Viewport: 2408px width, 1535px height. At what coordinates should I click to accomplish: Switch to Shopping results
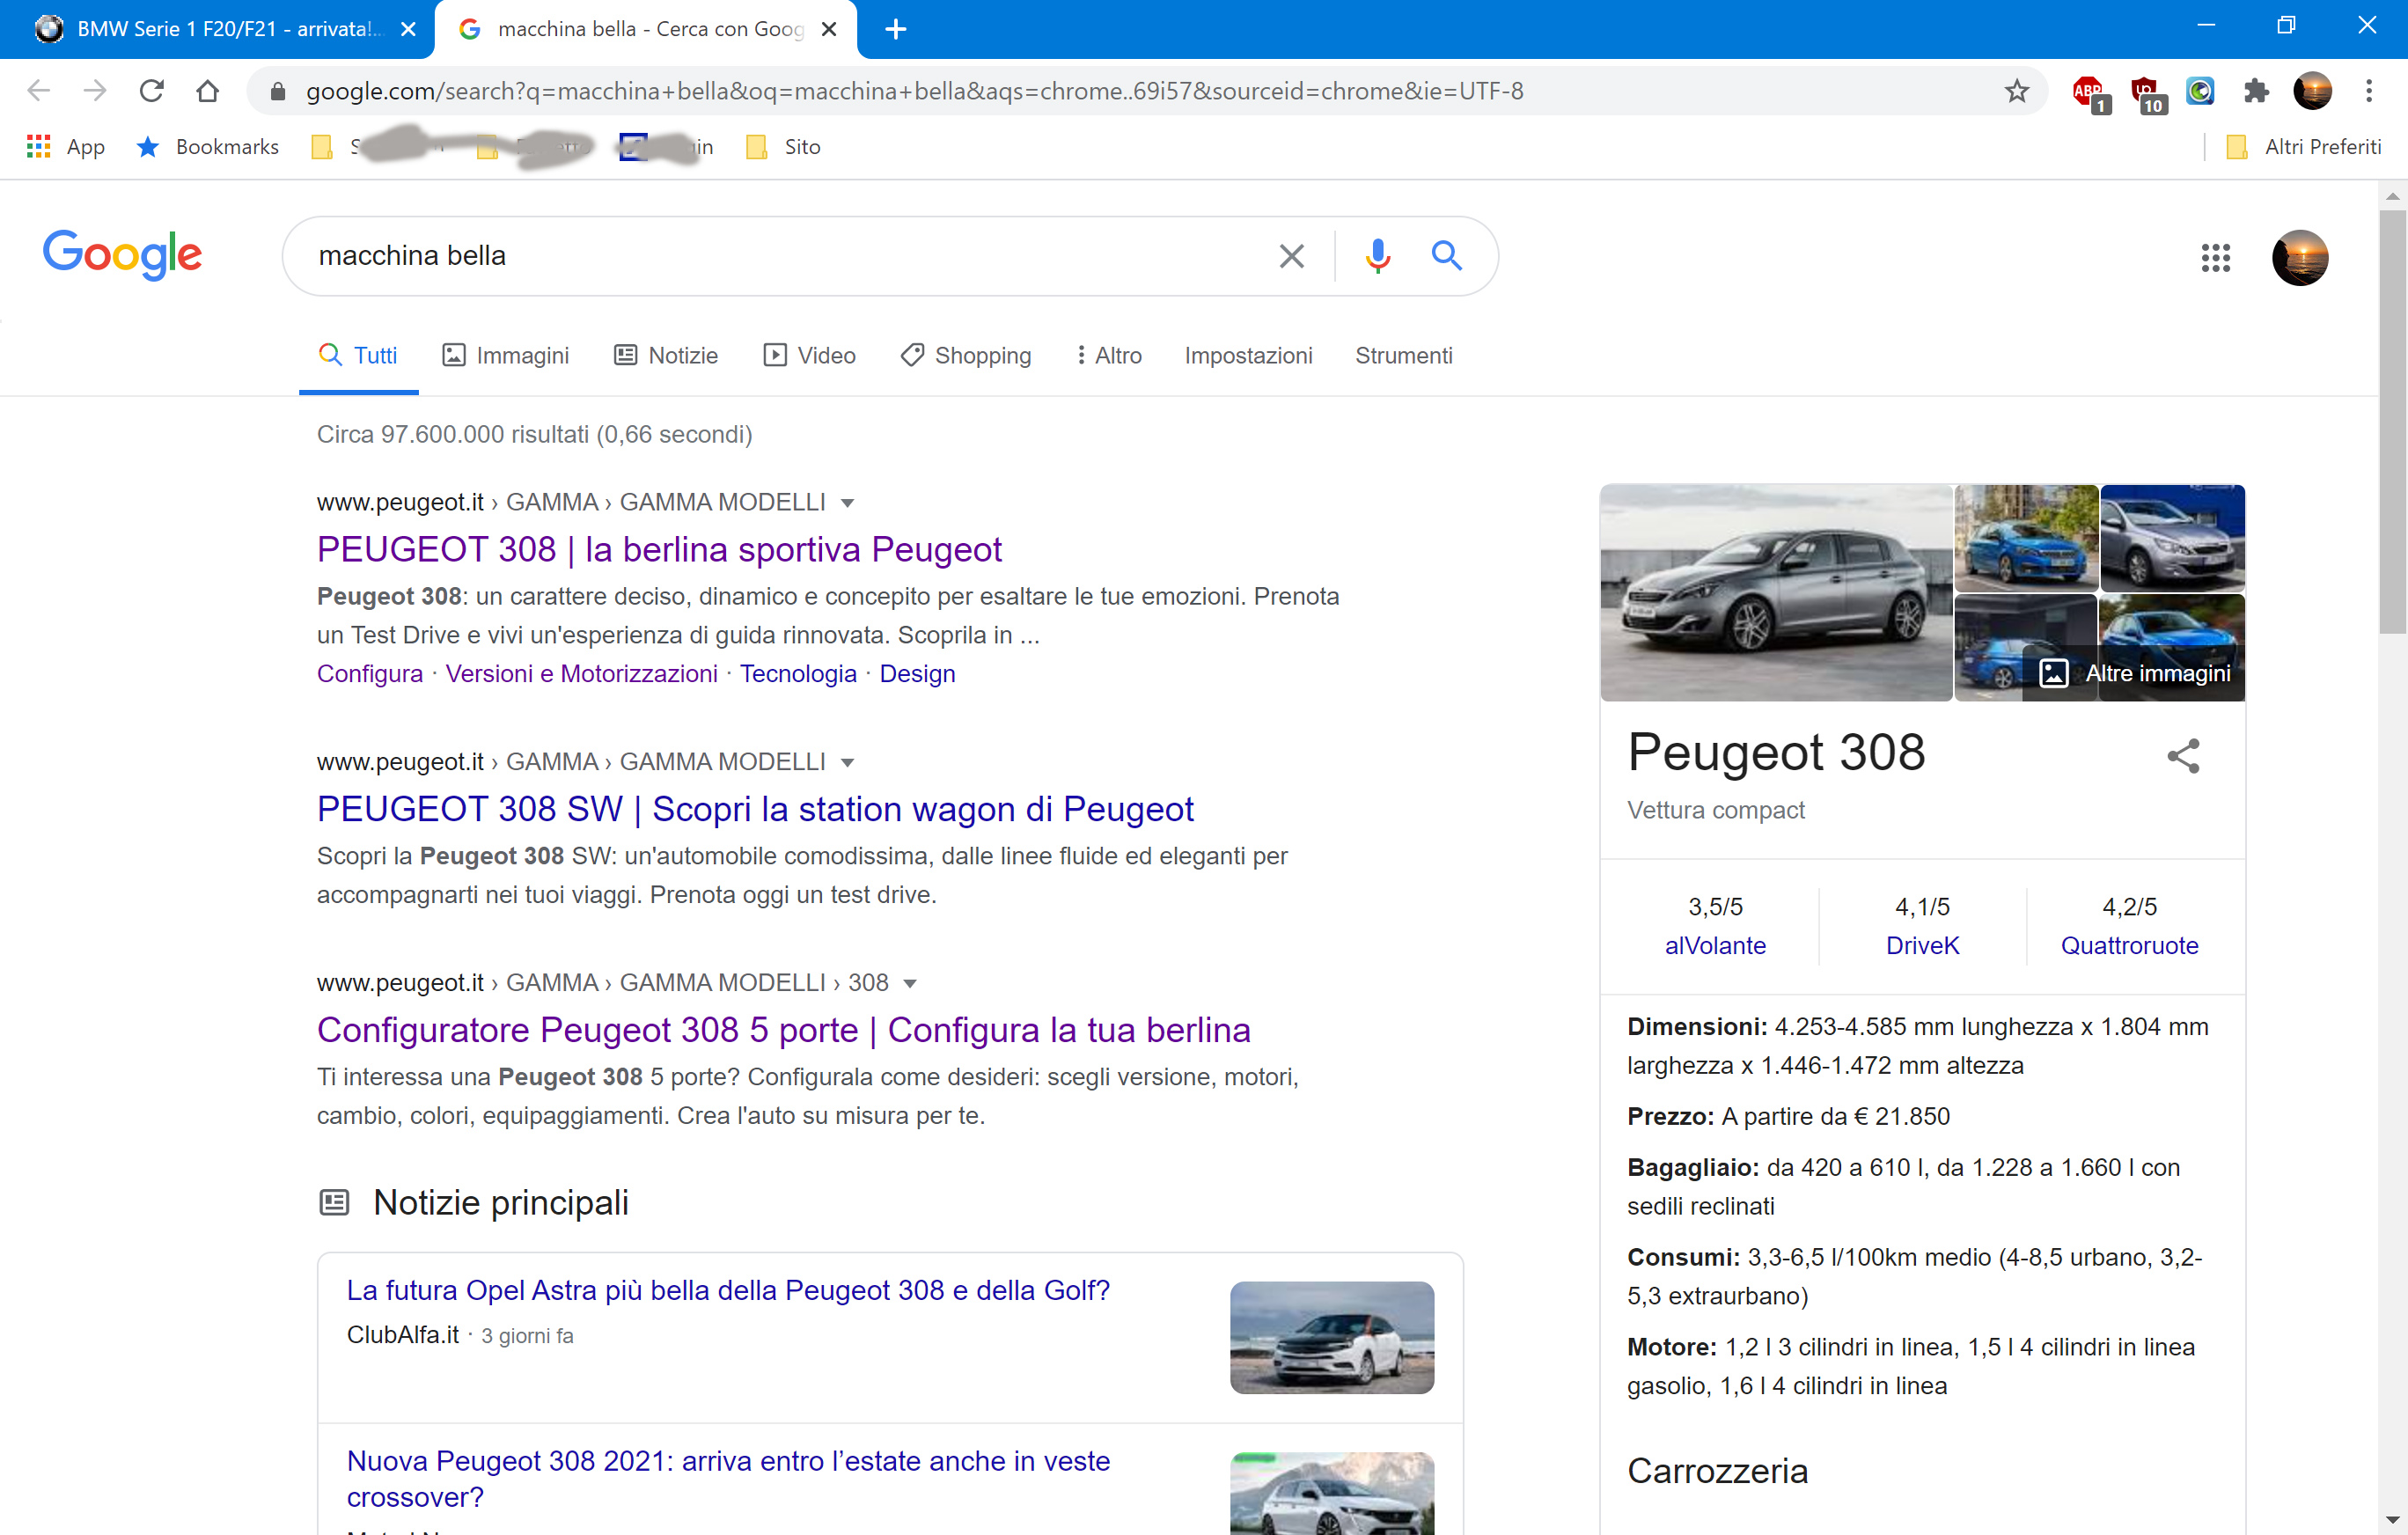point(965,355)
